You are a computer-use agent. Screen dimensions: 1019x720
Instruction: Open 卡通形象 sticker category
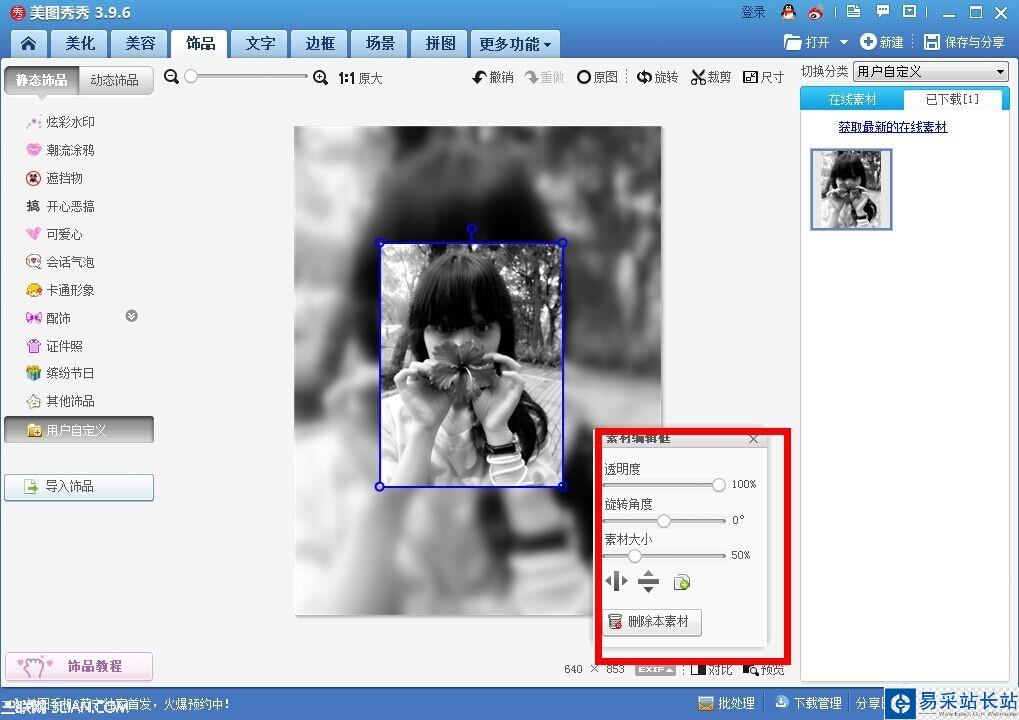(60, 290)
